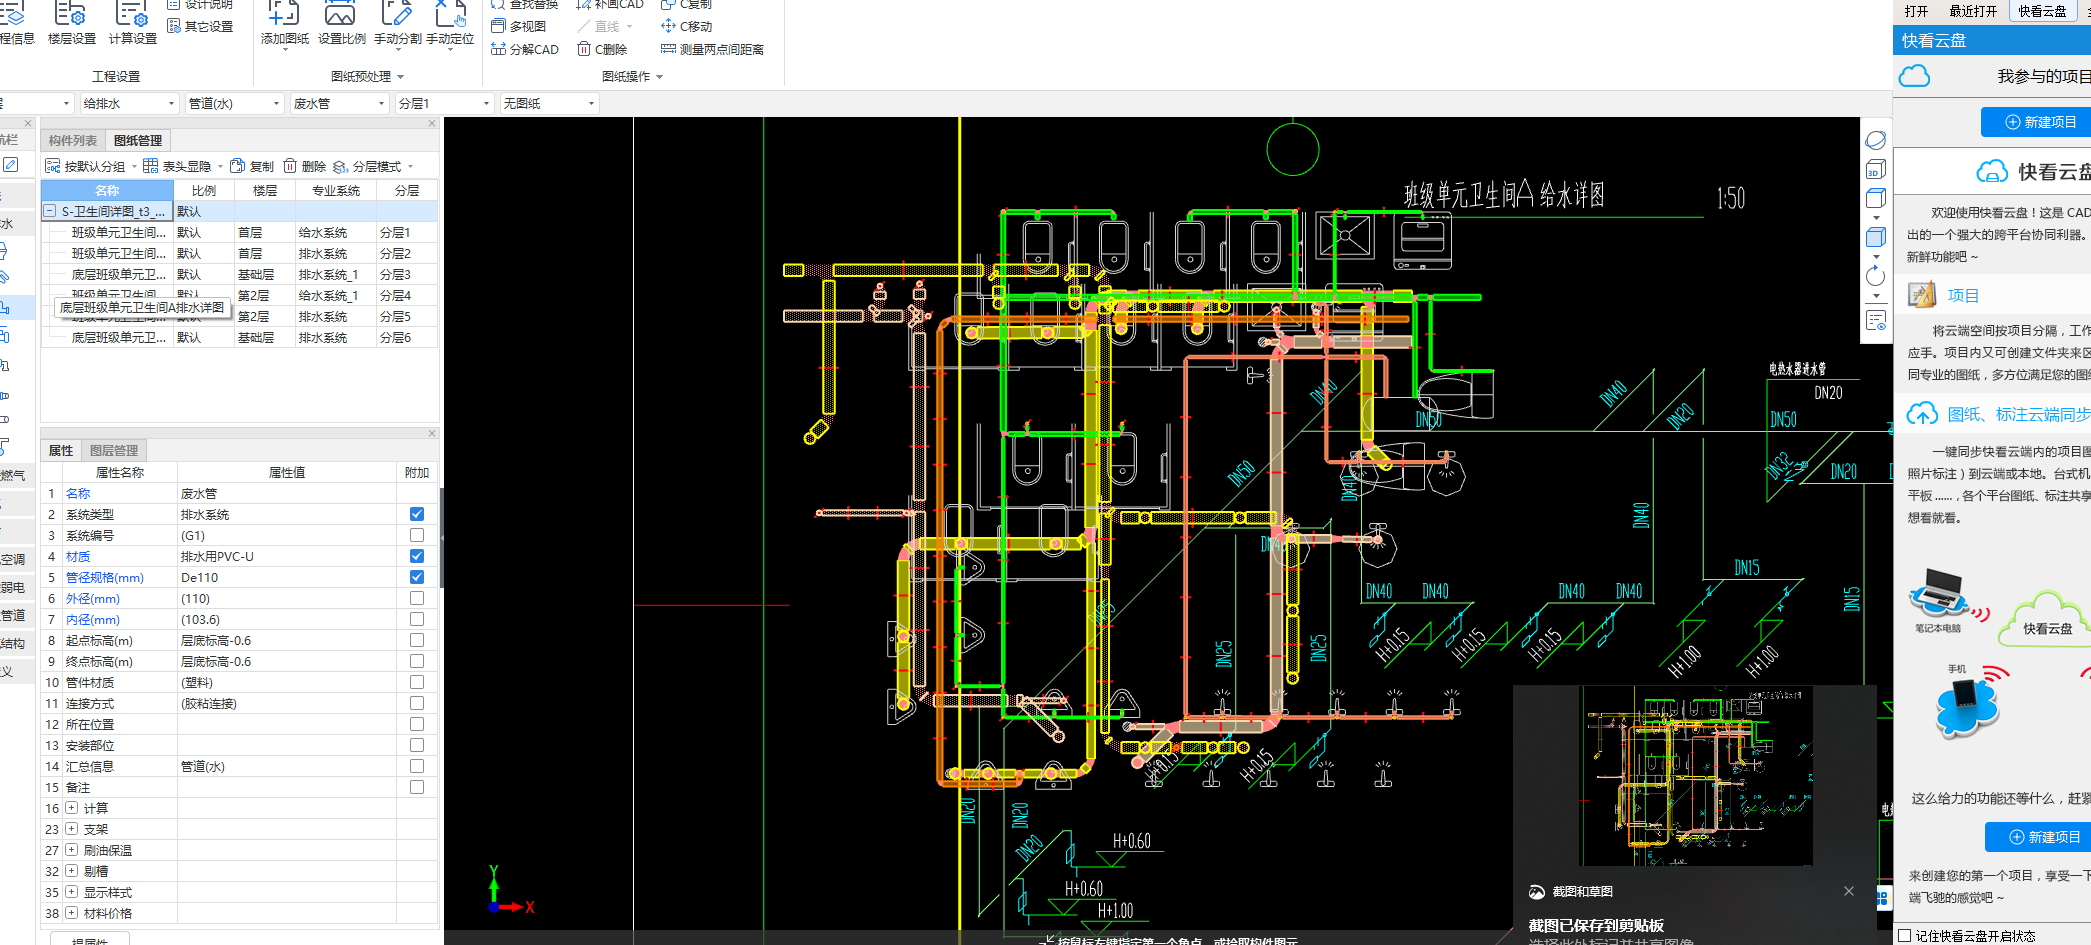Switch to 构件列表 tab
This screenshot has width=2091, height=945.
[x=73, y=141]
